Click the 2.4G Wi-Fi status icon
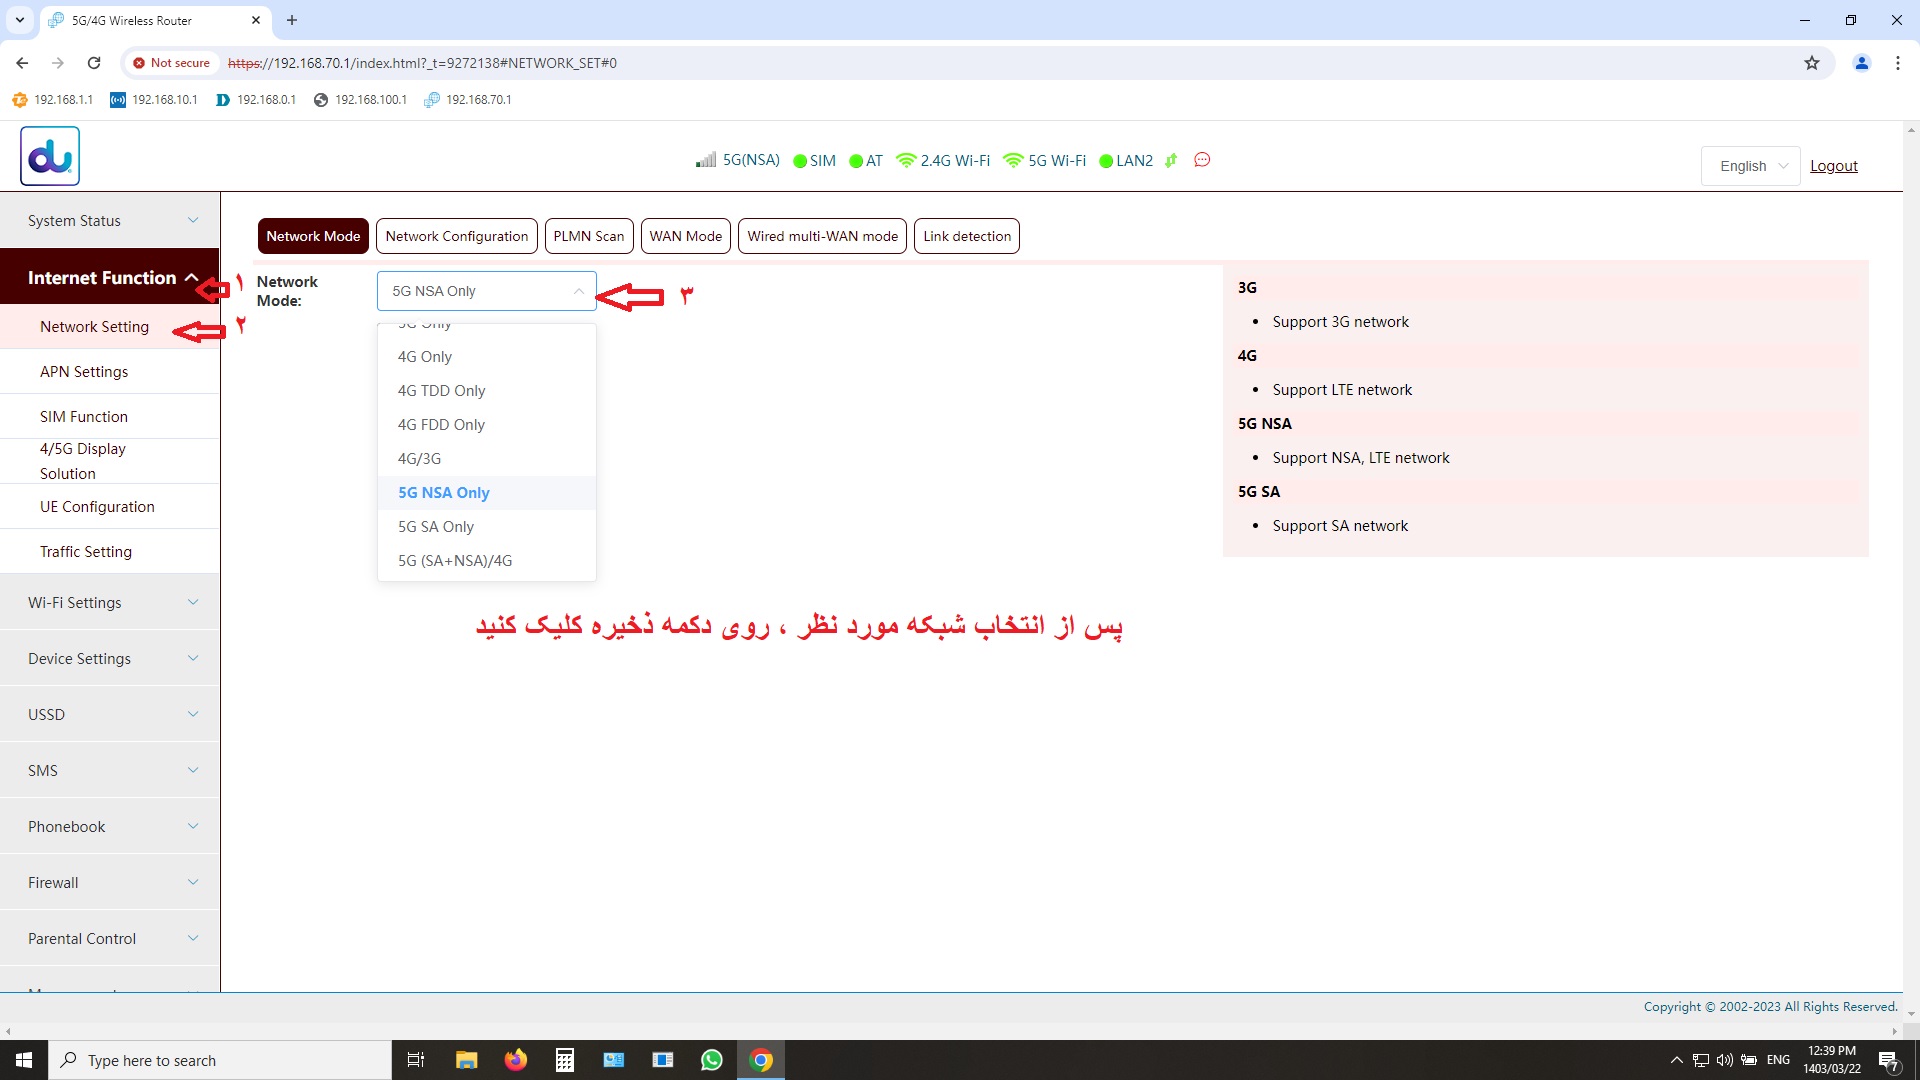This screenshot has width=1920, height=1080. [906, 160]
